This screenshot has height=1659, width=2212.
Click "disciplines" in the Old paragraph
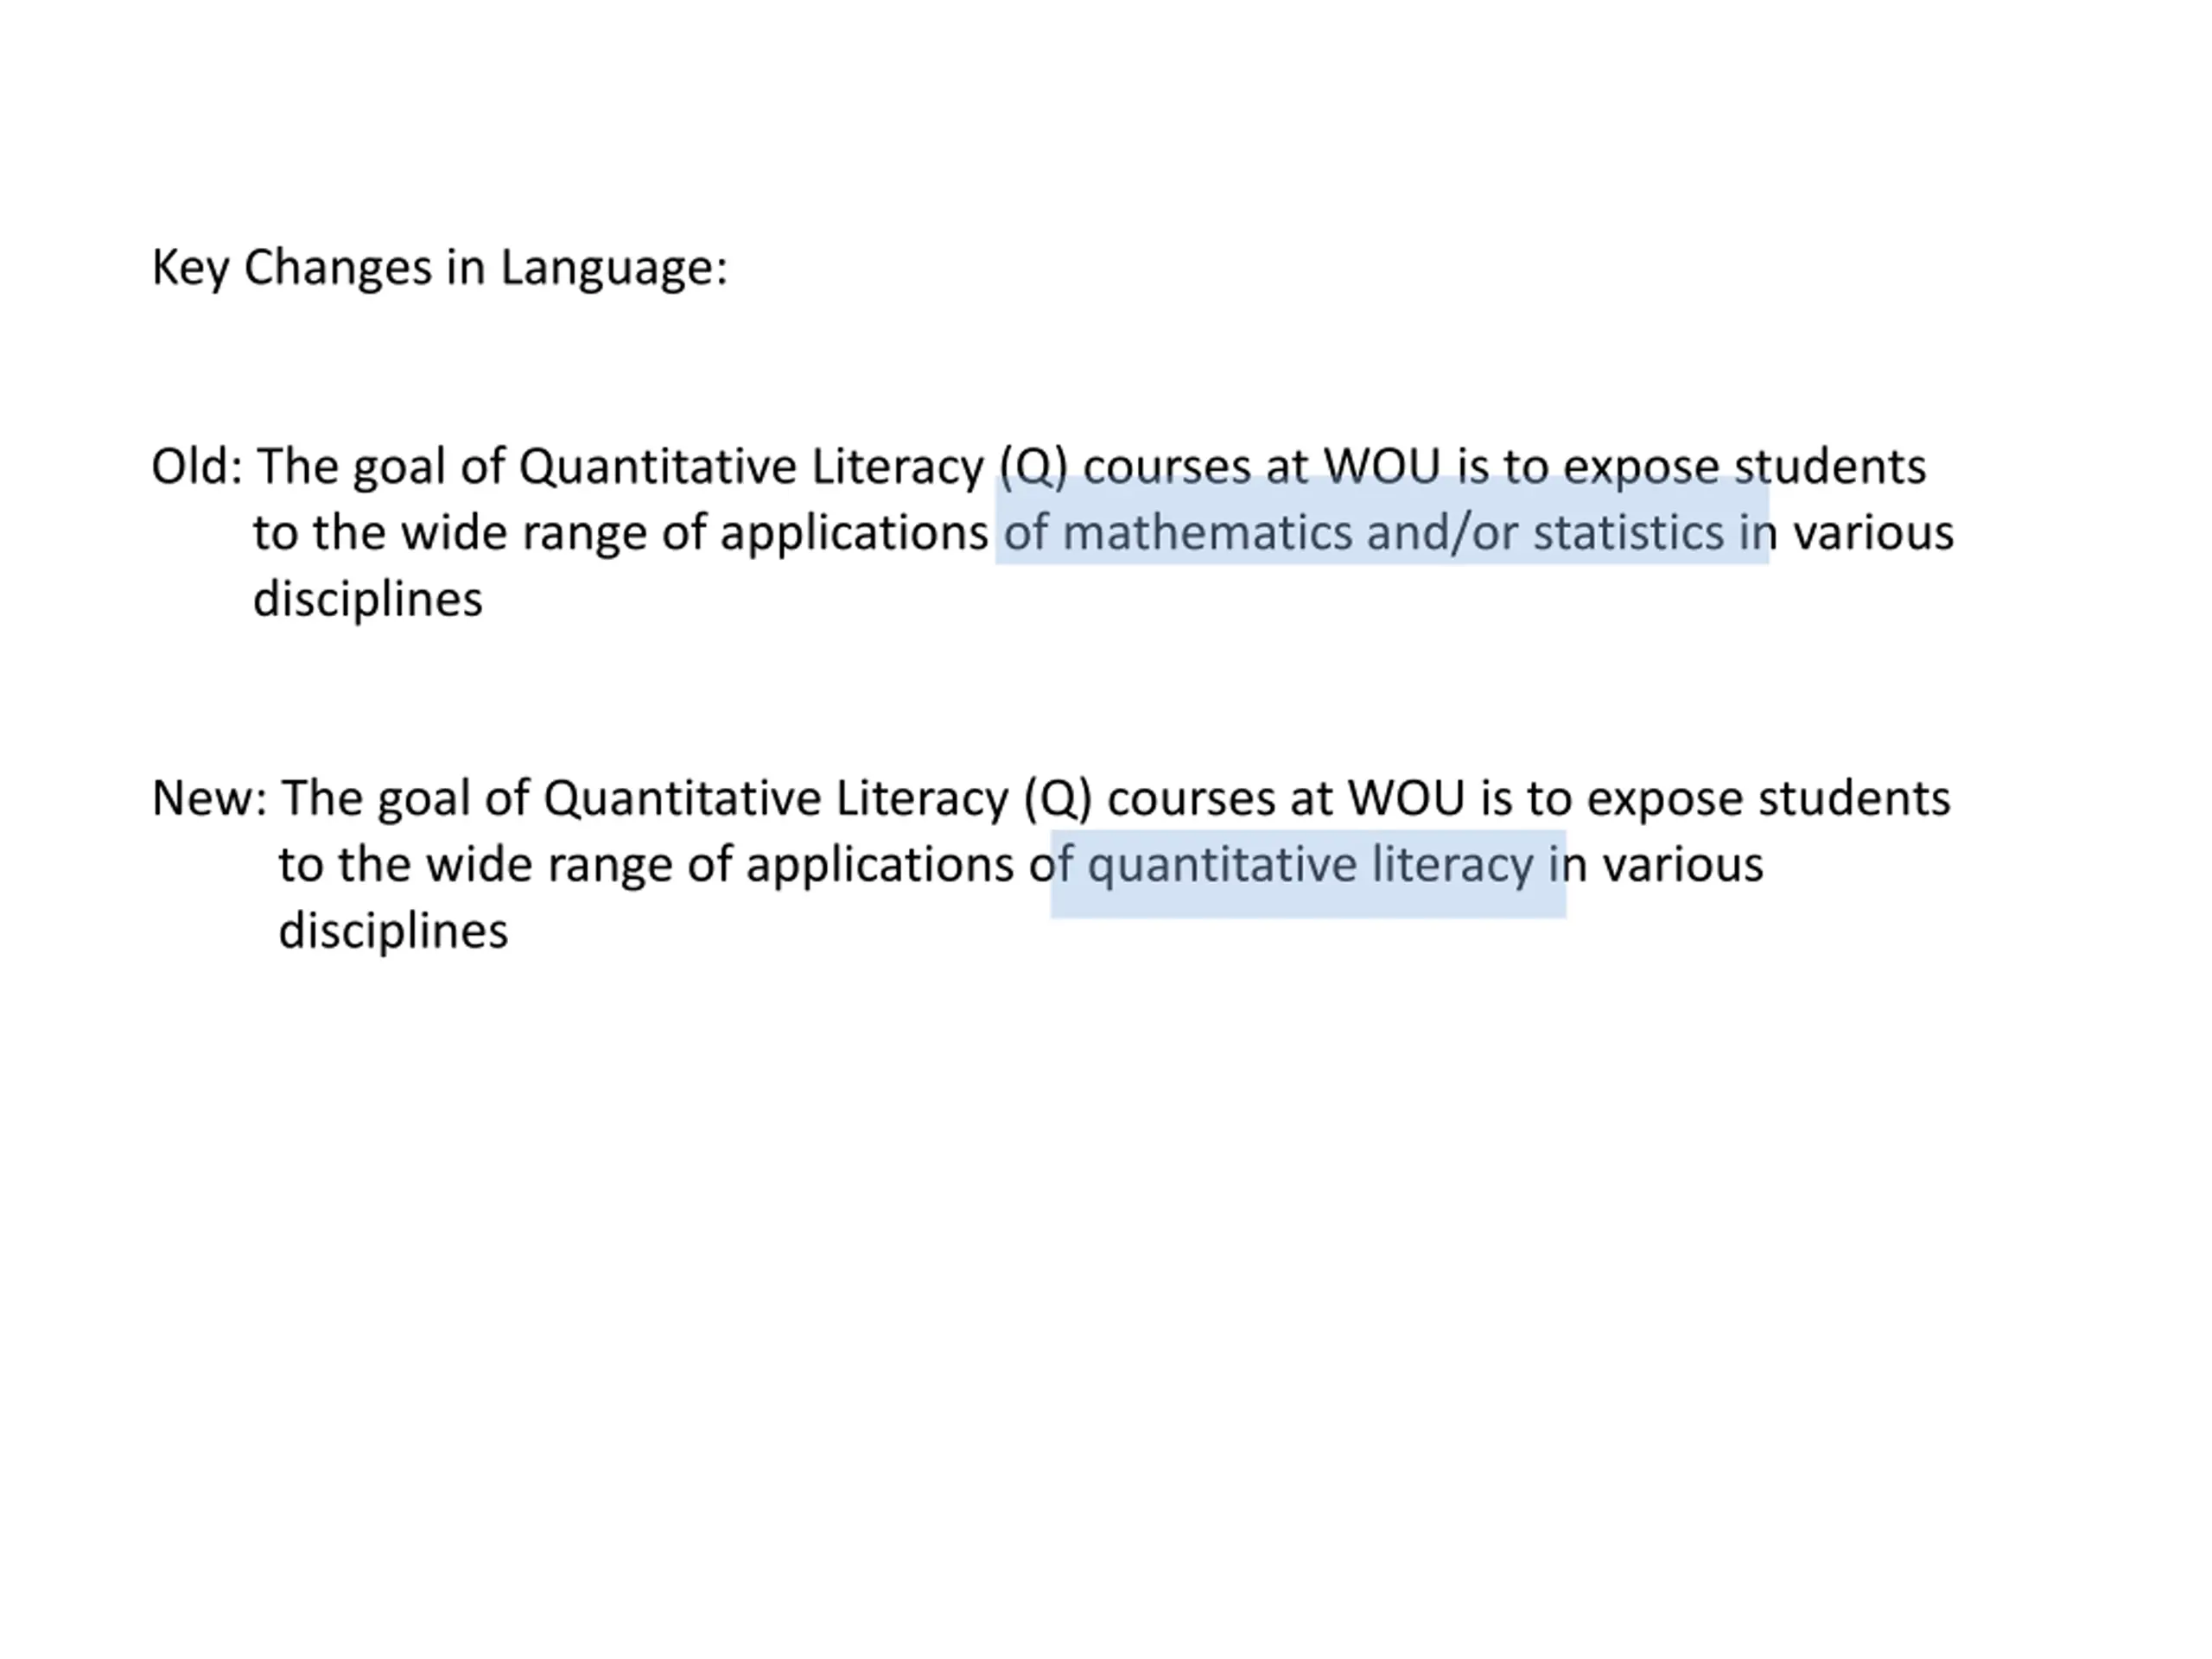pos(367,600)
